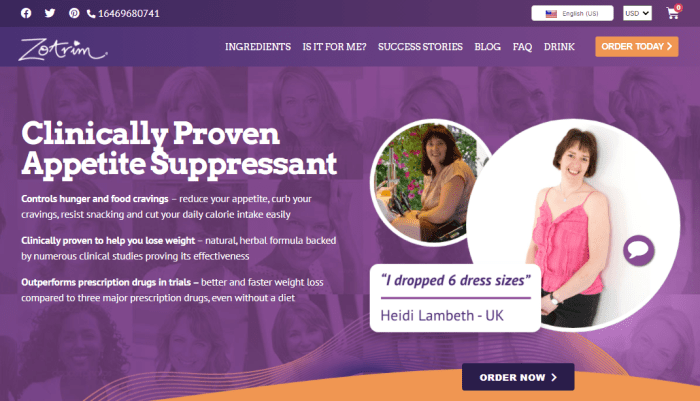Open the purple chat bubble icon
This screenshot has height=401, width=700.
coord(639,250)
